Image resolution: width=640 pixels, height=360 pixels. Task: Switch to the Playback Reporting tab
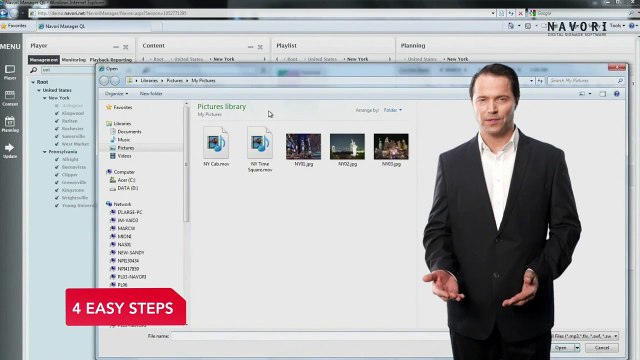point(111,60)
